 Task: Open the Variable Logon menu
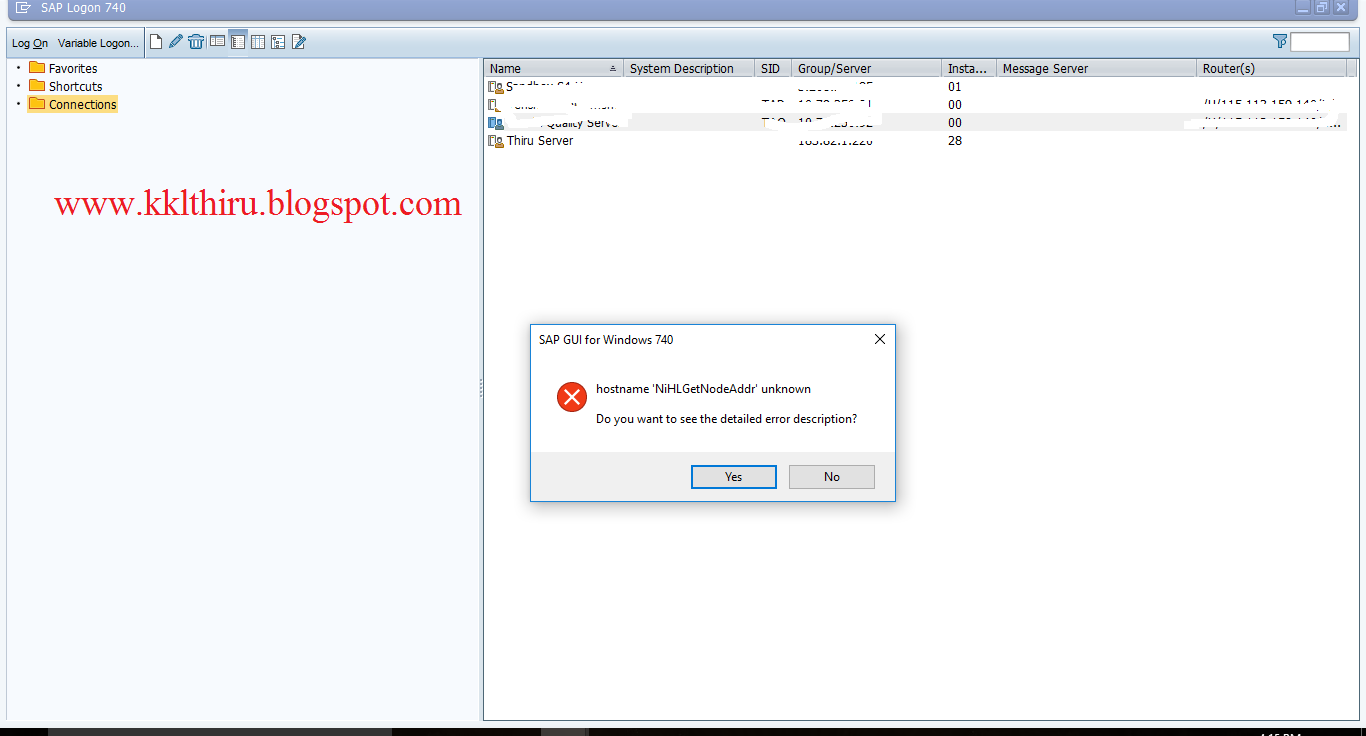pyautogui.click(x=97, y=43)
